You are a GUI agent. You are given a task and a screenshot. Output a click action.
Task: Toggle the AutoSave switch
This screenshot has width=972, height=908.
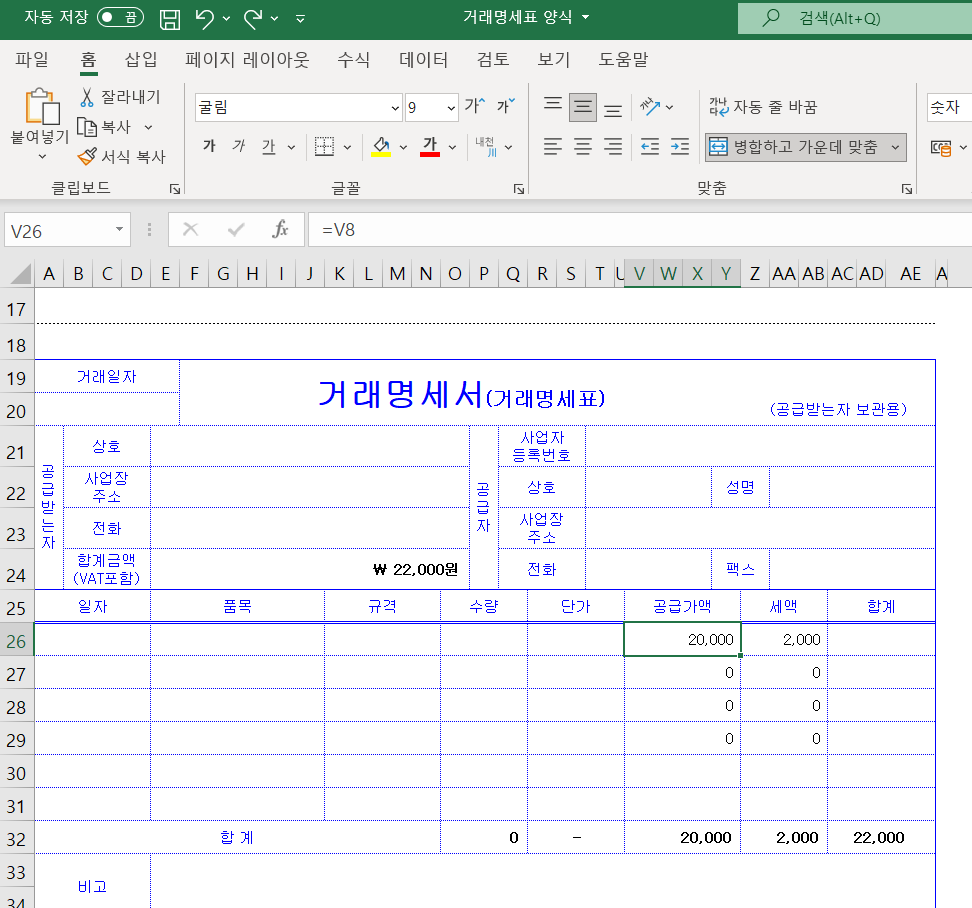click(120, 17)
